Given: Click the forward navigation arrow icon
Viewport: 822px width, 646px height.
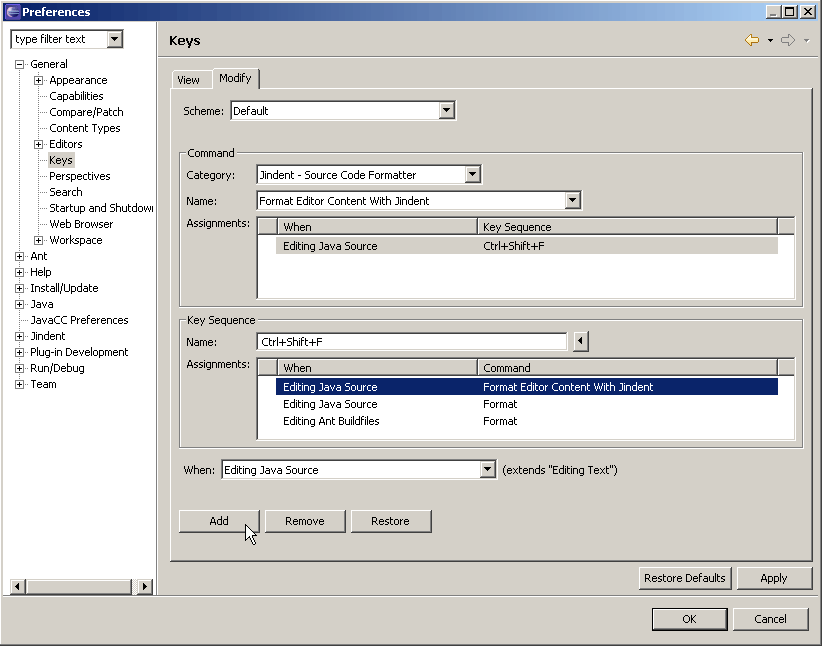Looking at the screenshot, I should (788, 40).
